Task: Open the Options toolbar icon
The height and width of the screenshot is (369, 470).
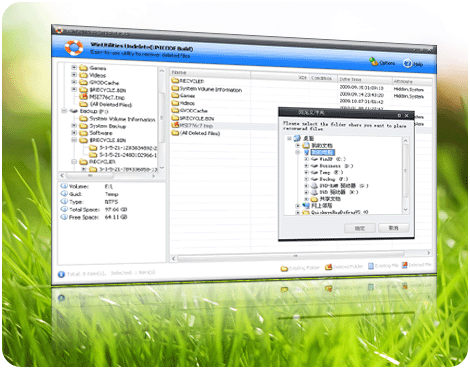Action: pos(373,61)
